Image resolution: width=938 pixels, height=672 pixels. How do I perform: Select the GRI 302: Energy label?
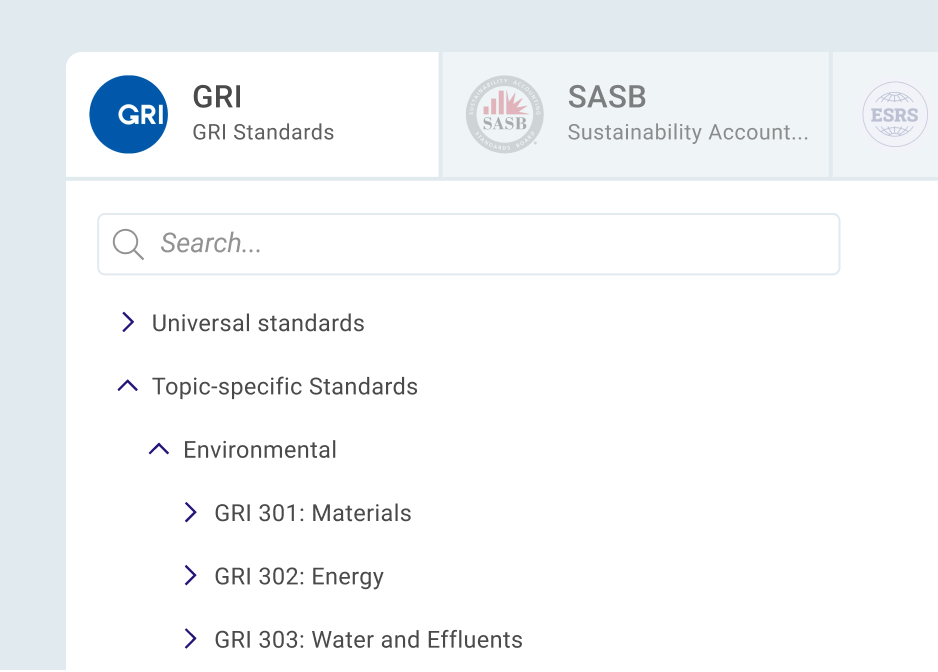pyautogui.click(x=299, y=577)
